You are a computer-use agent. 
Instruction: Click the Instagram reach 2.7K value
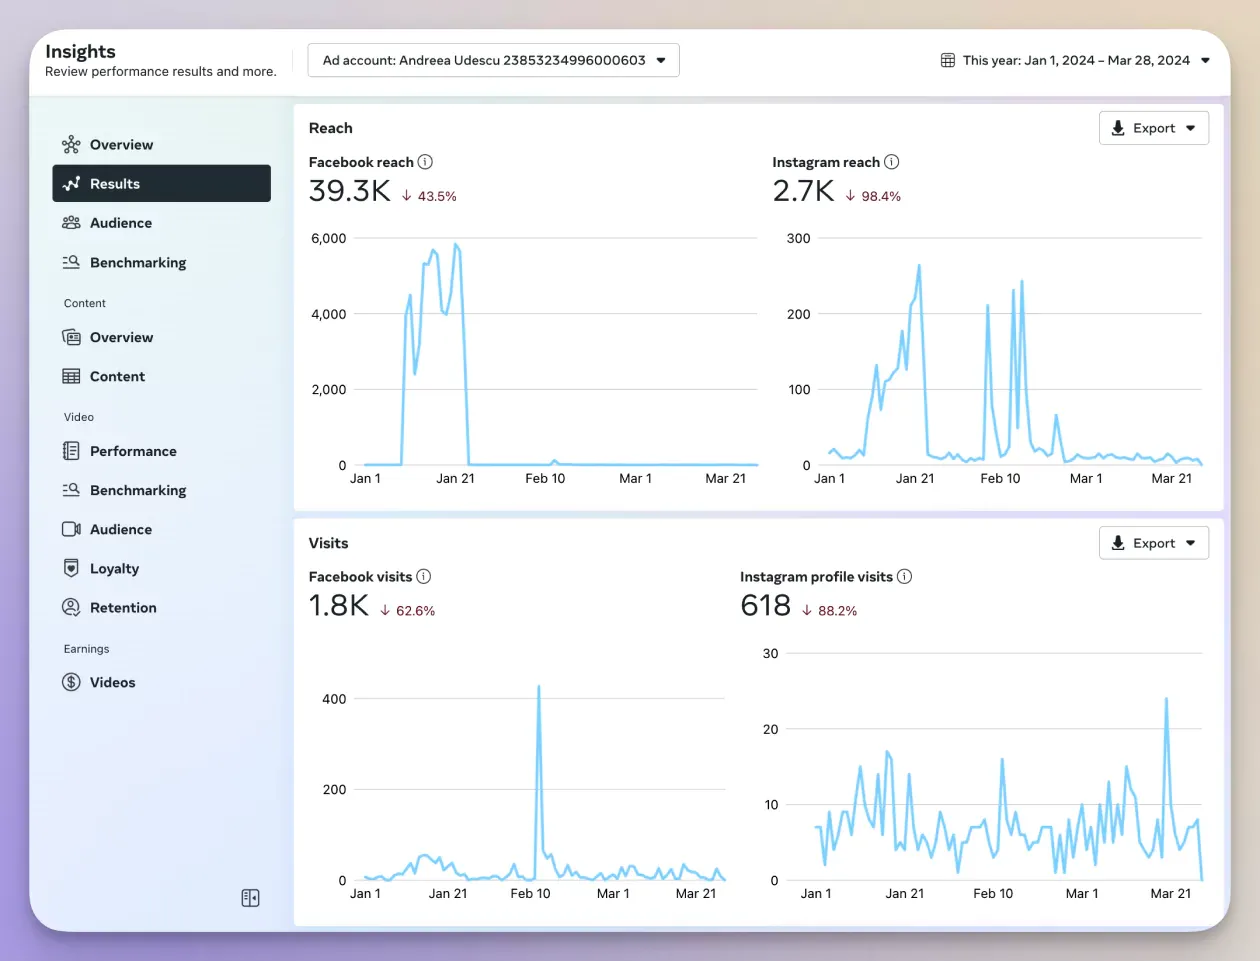pyautogui.click(x=803, y=191)
